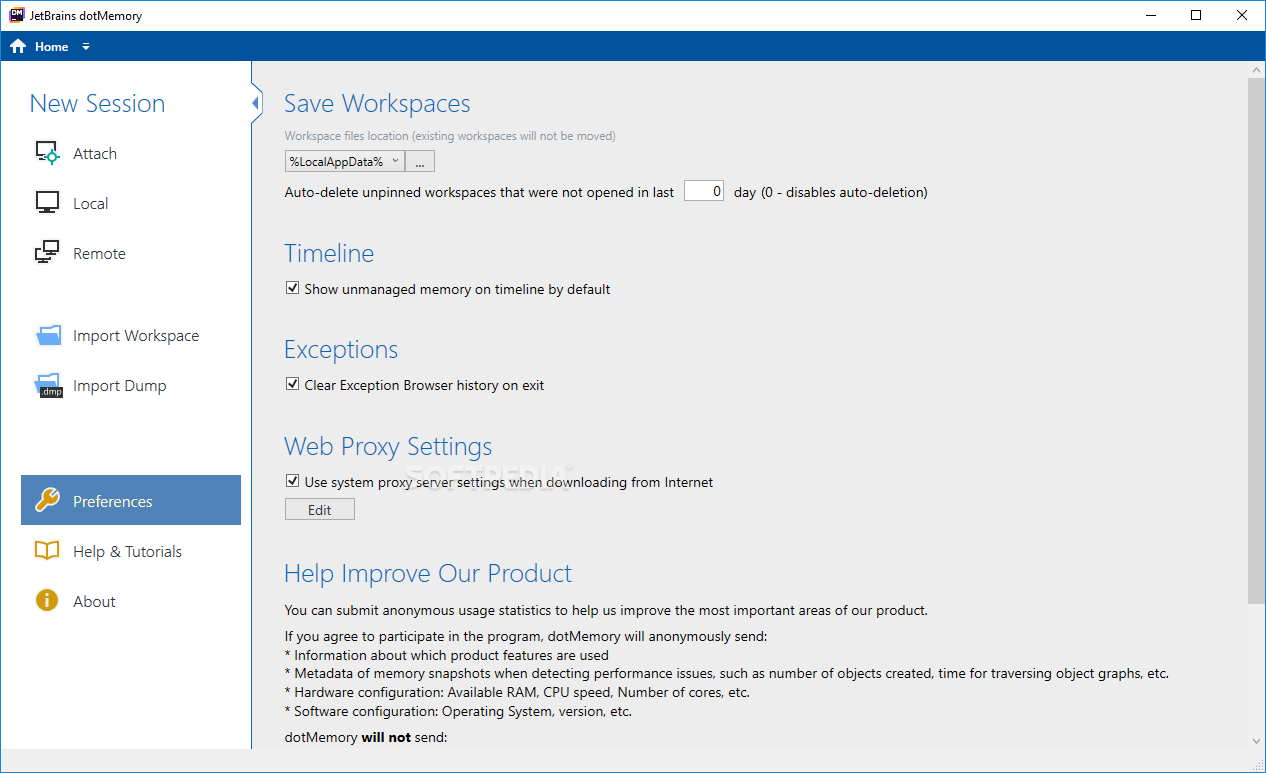Toggle Show unmanaged memory on timeline checkbox

[292, 288]
